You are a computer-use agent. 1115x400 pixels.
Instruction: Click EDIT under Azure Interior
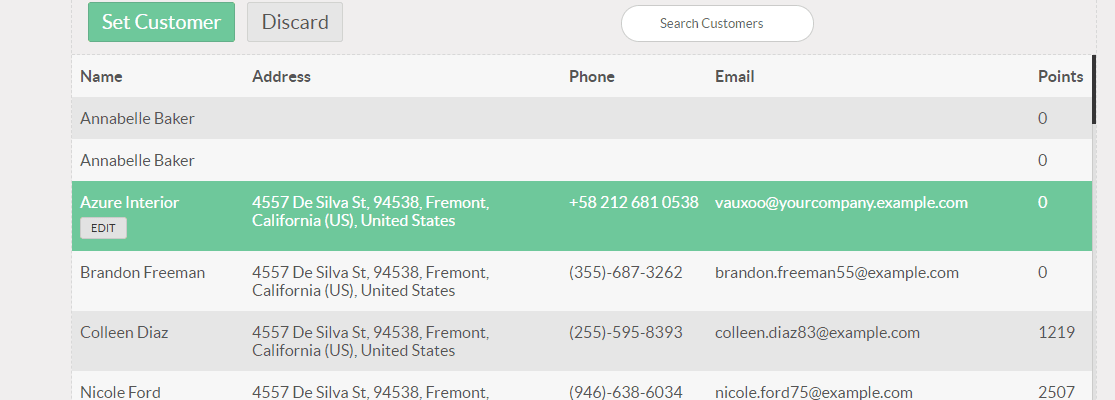click(x=103, y=228)
